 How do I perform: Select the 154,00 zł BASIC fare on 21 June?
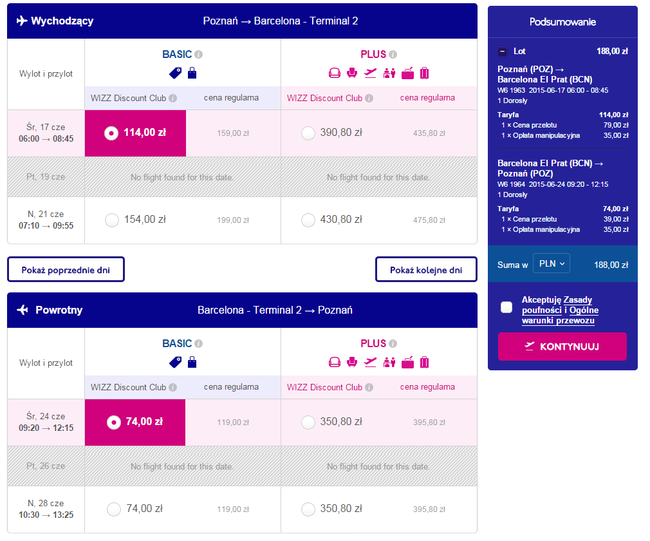[x=111, y=220]
